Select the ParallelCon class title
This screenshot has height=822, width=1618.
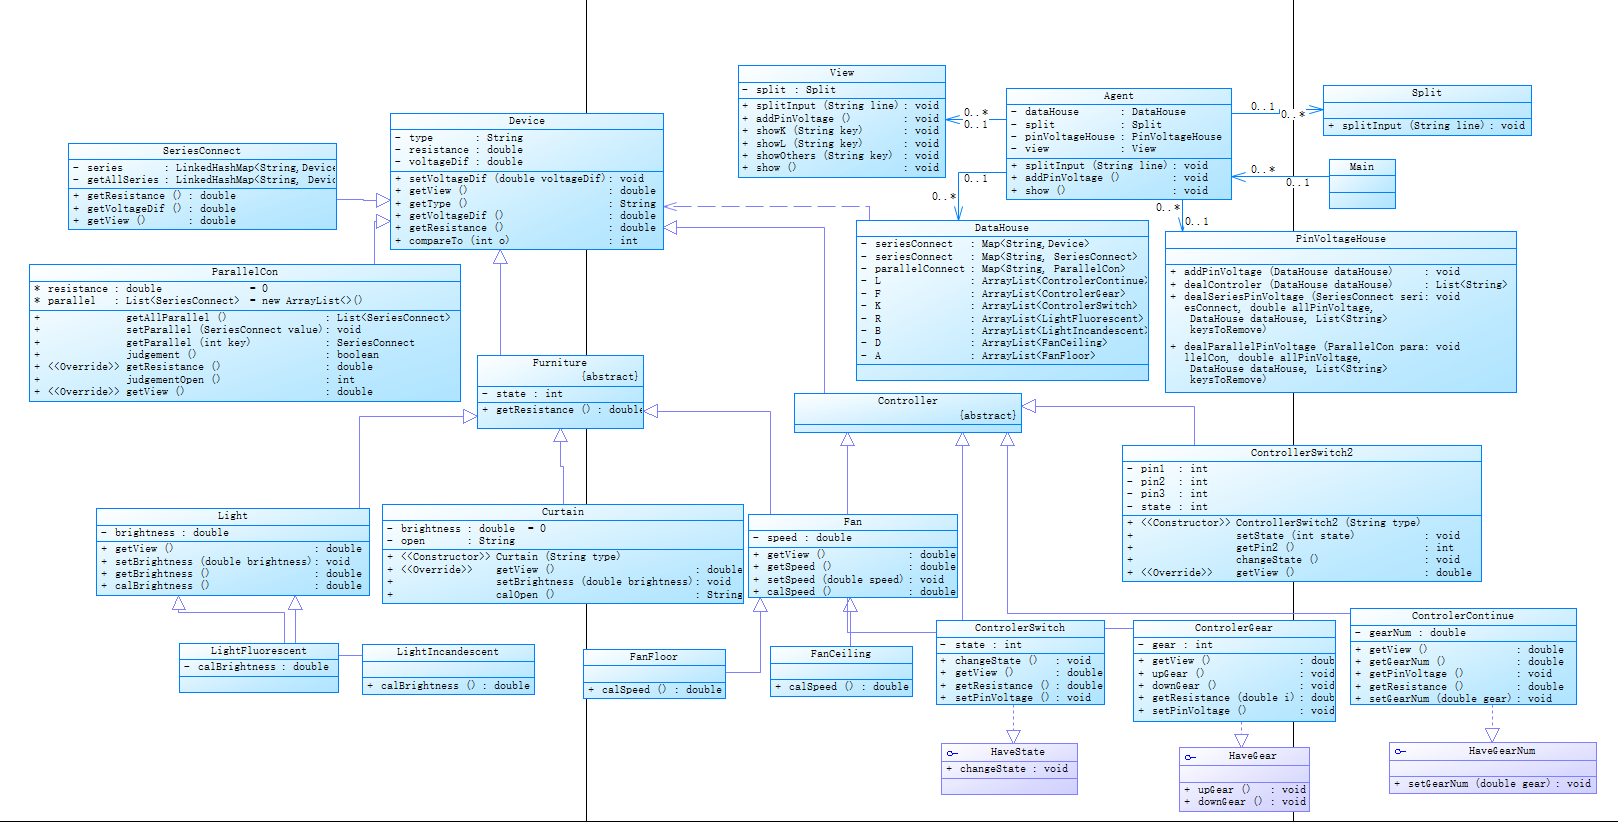(245, 272)
